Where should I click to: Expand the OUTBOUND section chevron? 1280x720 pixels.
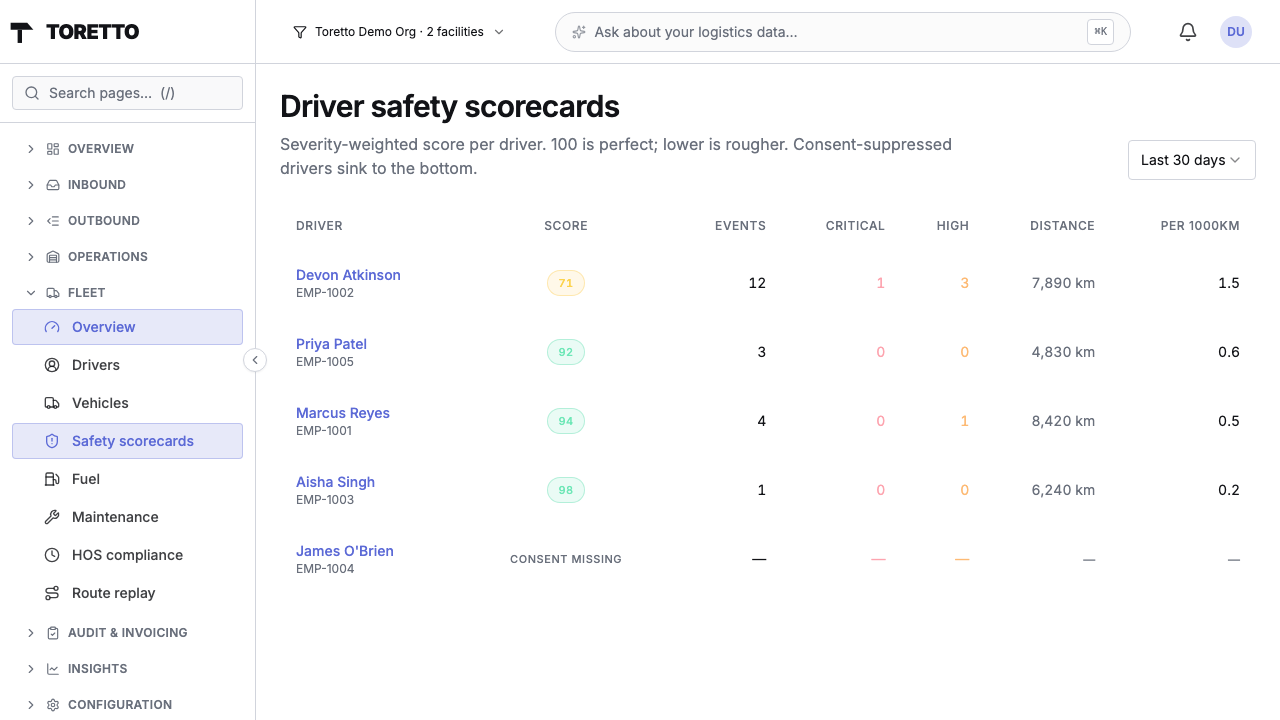point(30,221)
